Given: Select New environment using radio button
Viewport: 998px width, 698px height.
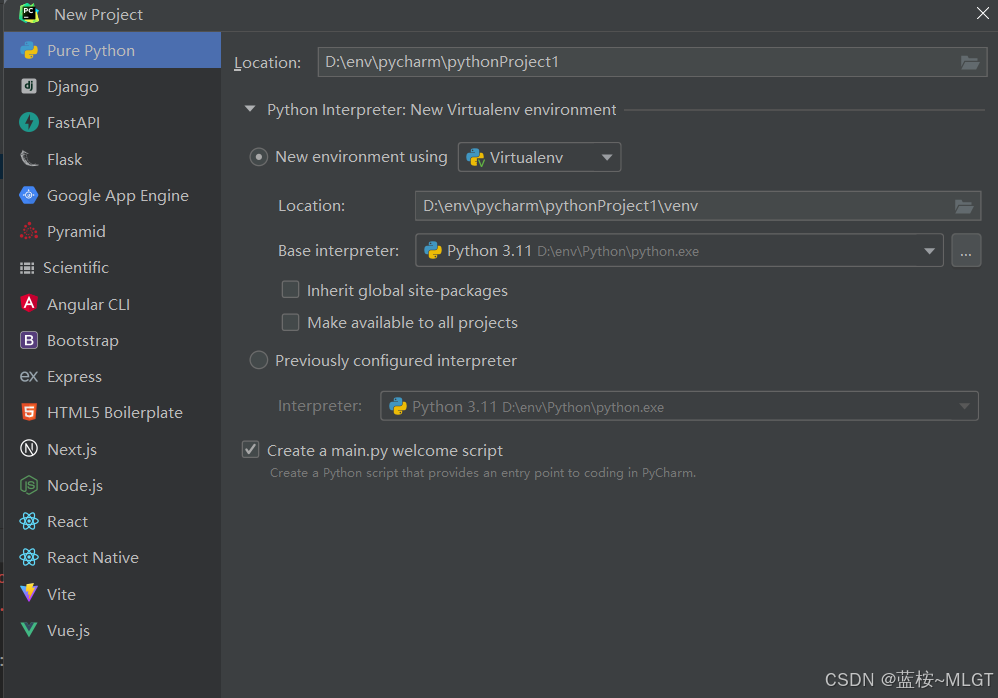Looking at the screenshot, I should tap(258, 157).
